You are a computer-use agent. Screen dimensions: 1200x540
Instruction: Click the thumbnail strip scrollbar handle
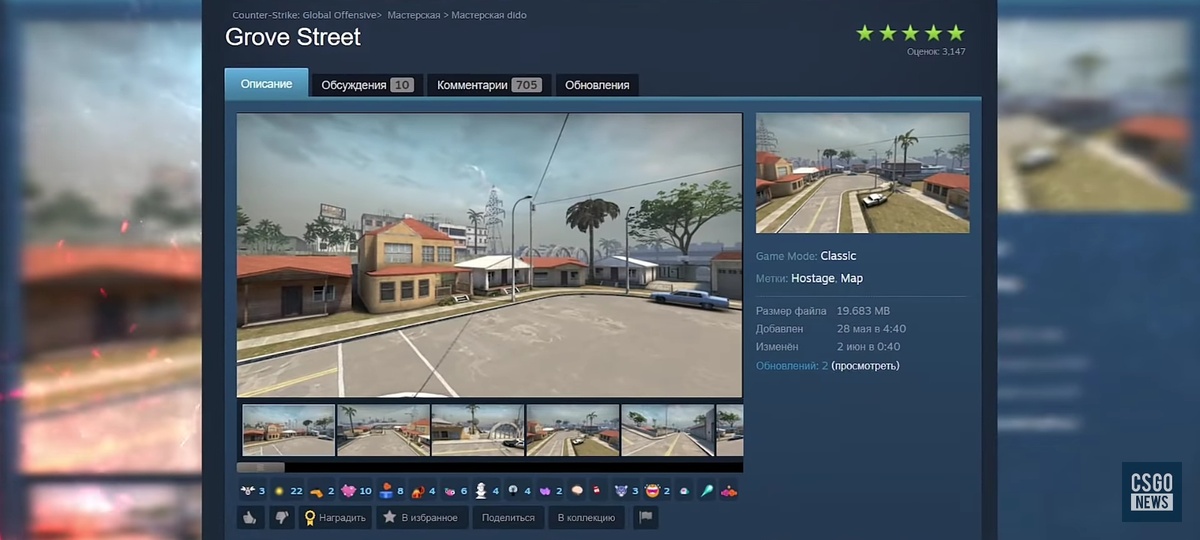261,467
